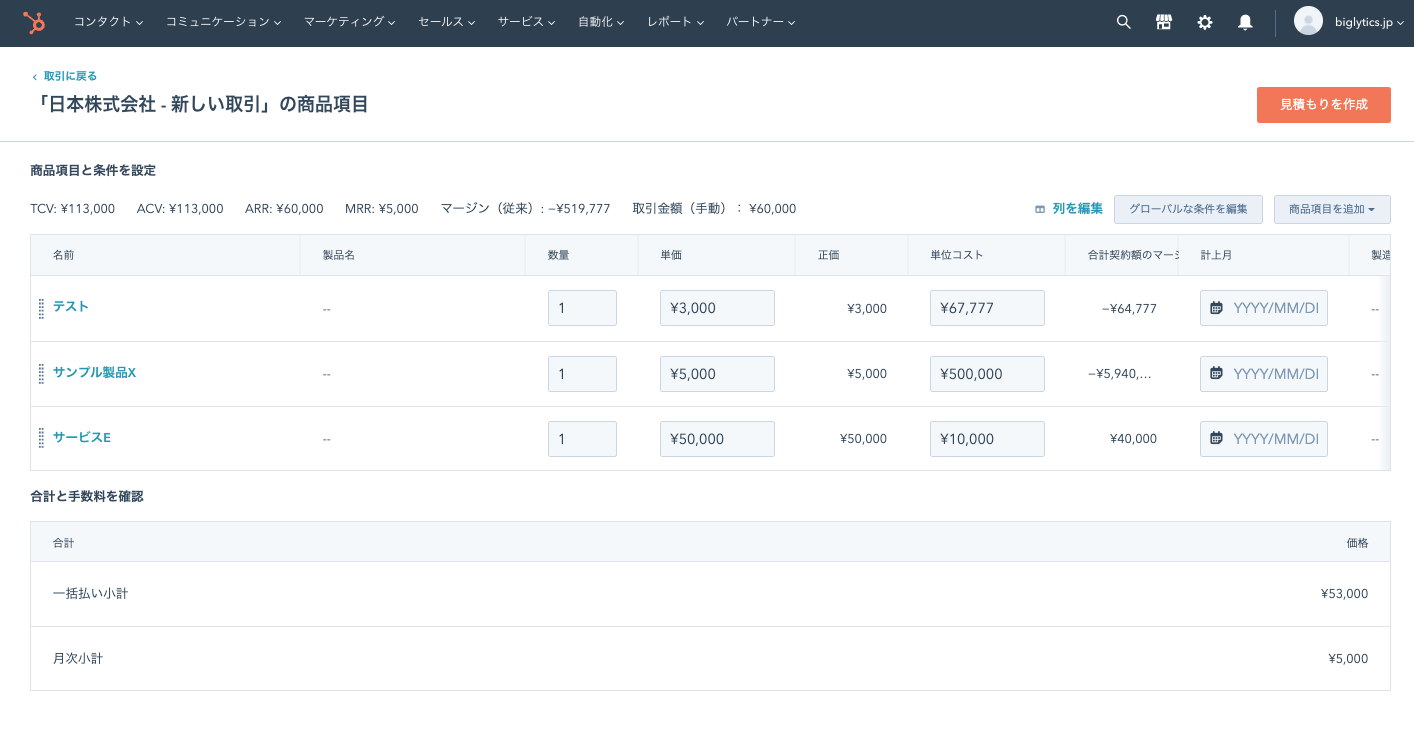1414x754 pixels.
Task: Open the サービスE line item link
Action: pyautogui.click(x=82, y=437)
